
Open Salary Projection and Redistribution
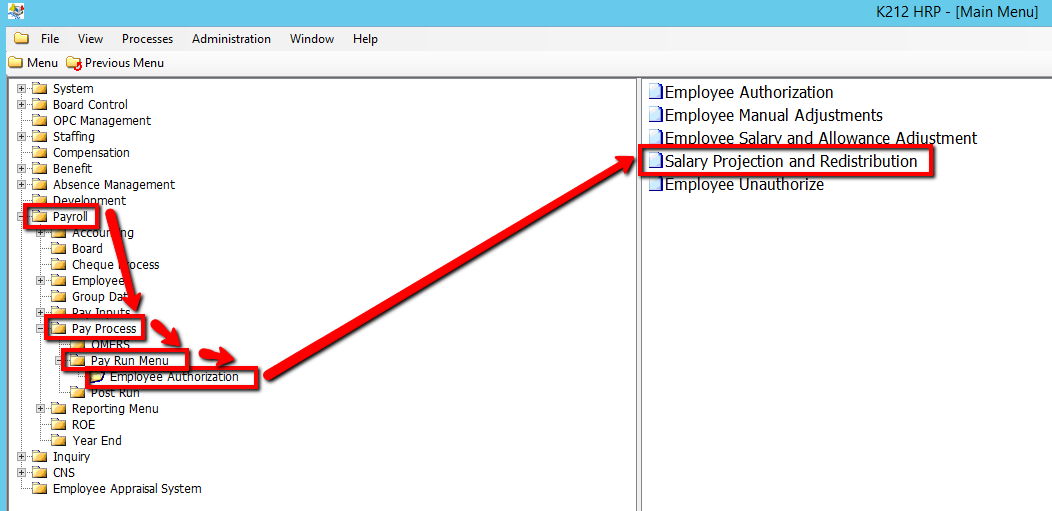click(x=790, y=161)
